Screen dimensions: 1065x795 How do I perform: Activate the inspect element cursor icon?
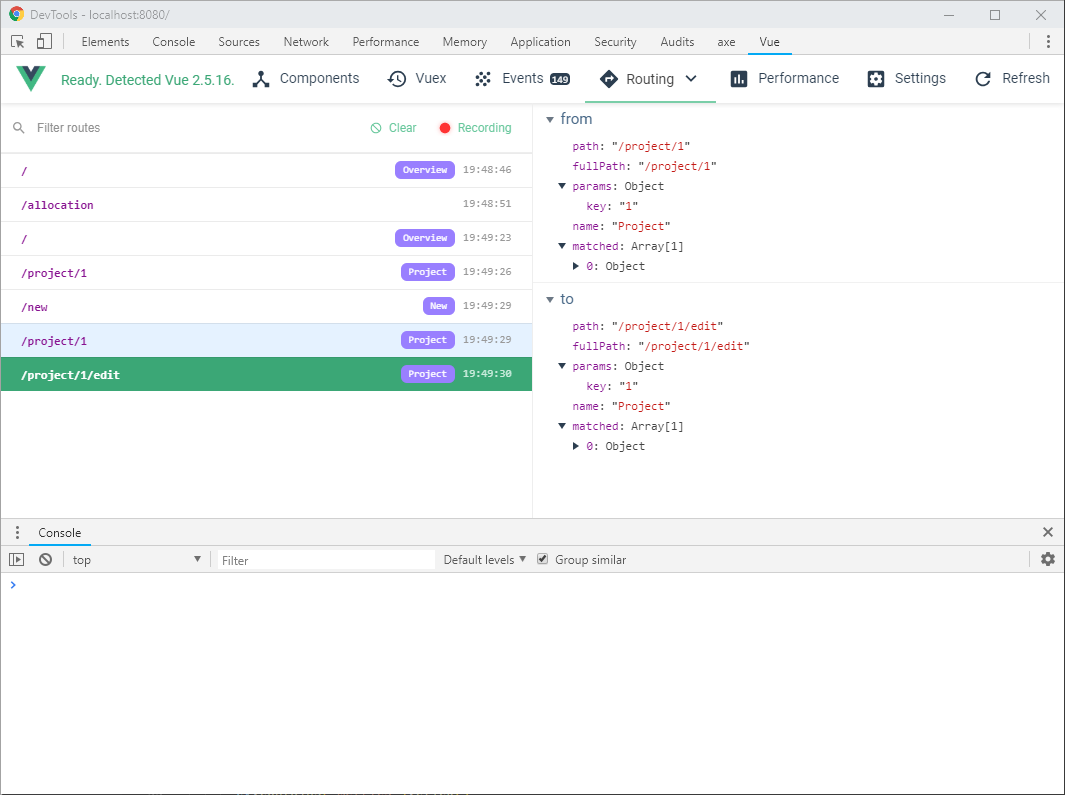pyautogui.click(x=16, y=41)
